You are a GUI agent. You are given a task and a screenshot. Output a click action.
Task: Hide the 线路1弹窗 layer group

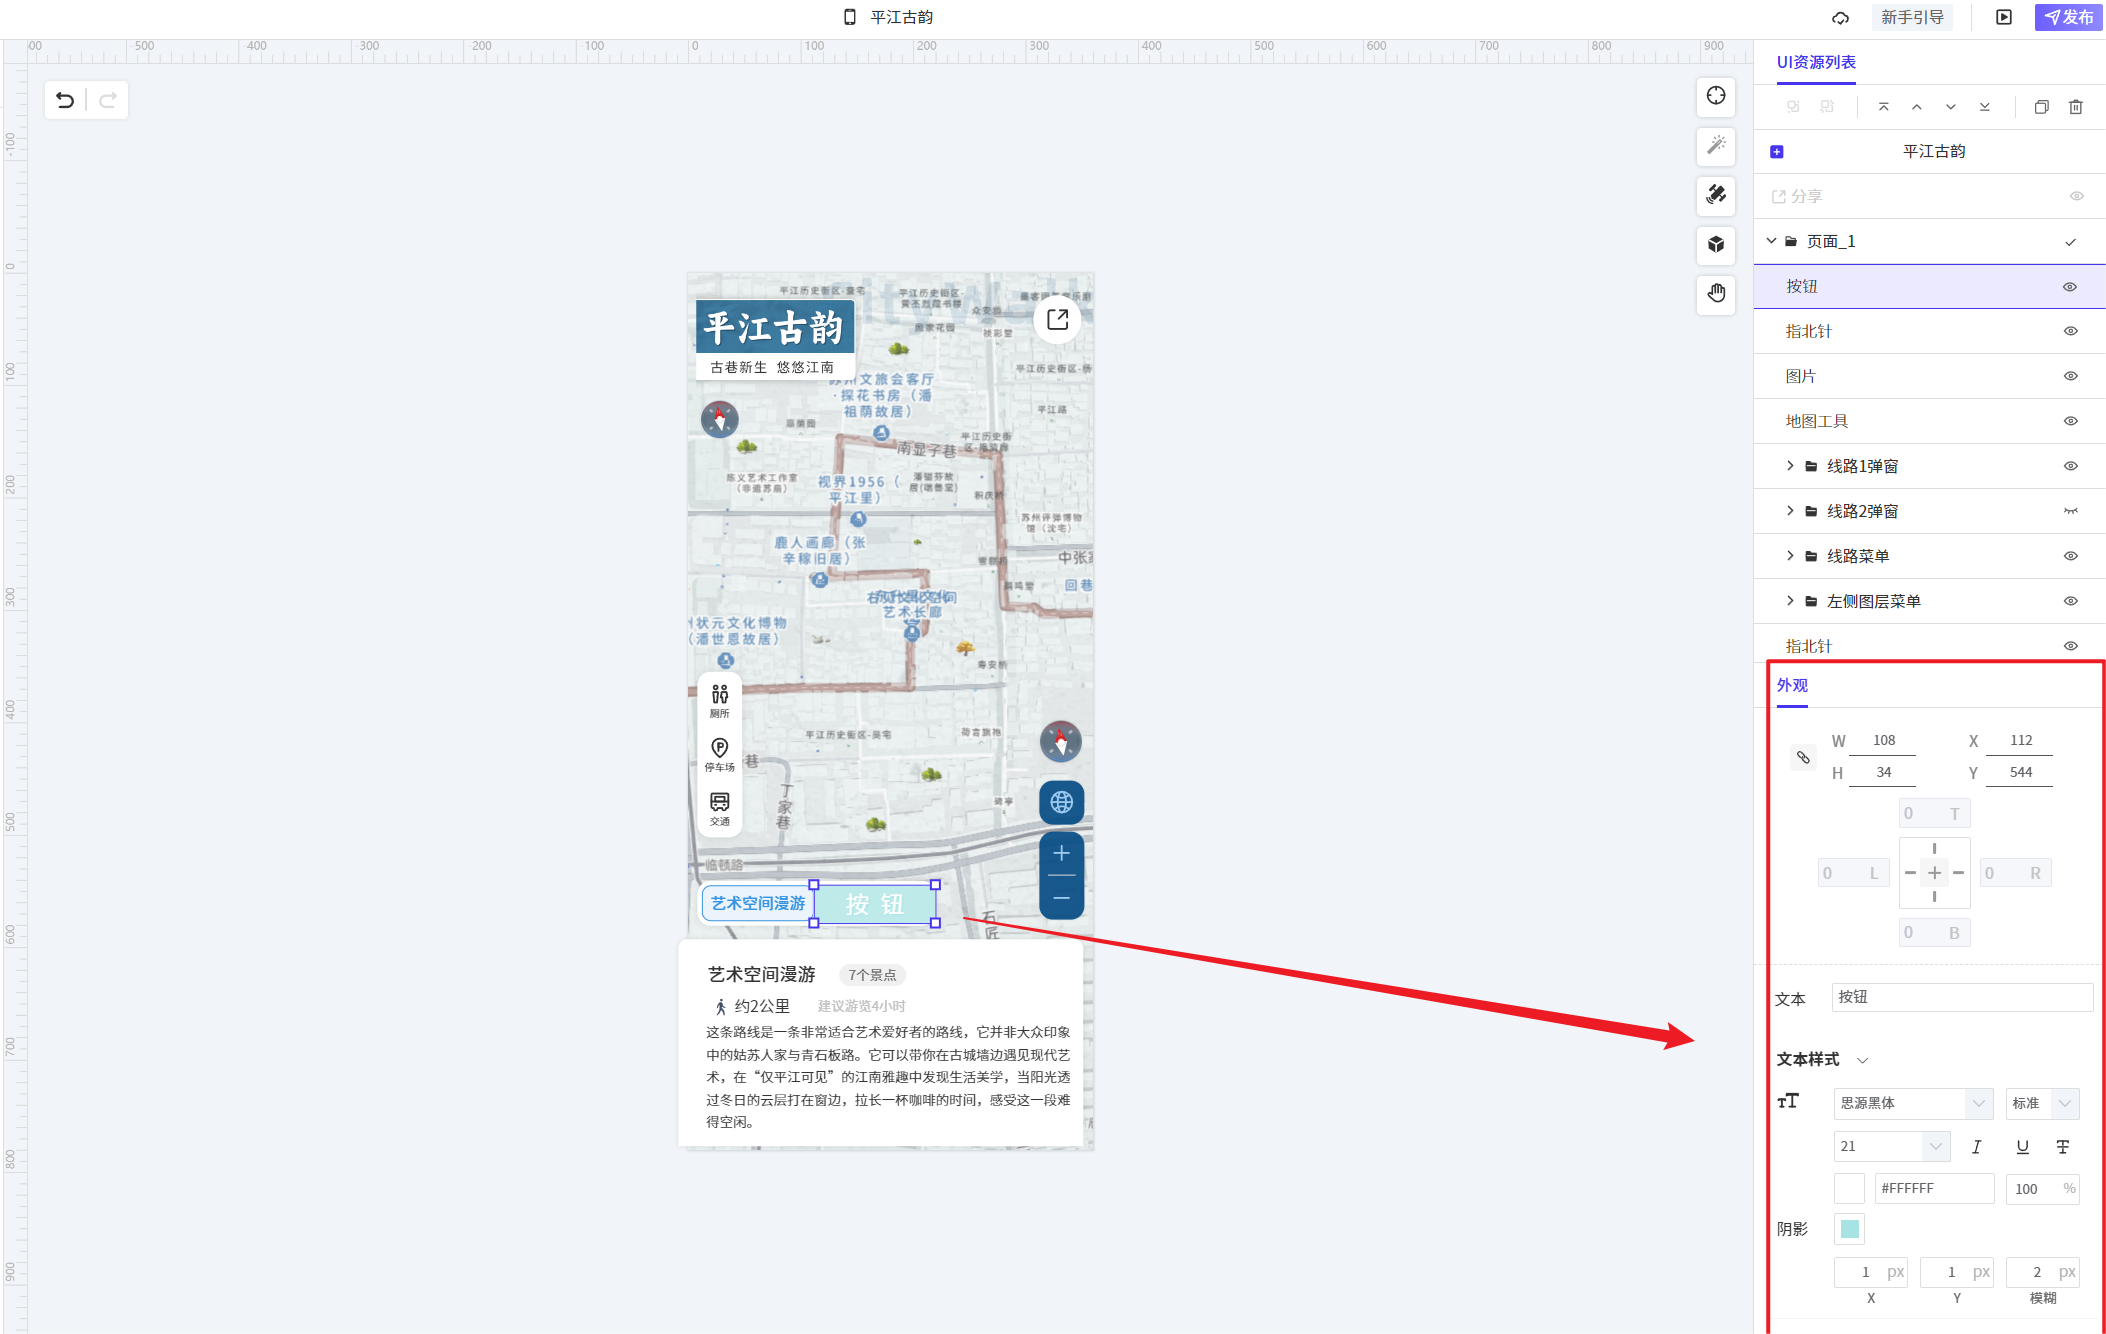tap(2070, 466)
